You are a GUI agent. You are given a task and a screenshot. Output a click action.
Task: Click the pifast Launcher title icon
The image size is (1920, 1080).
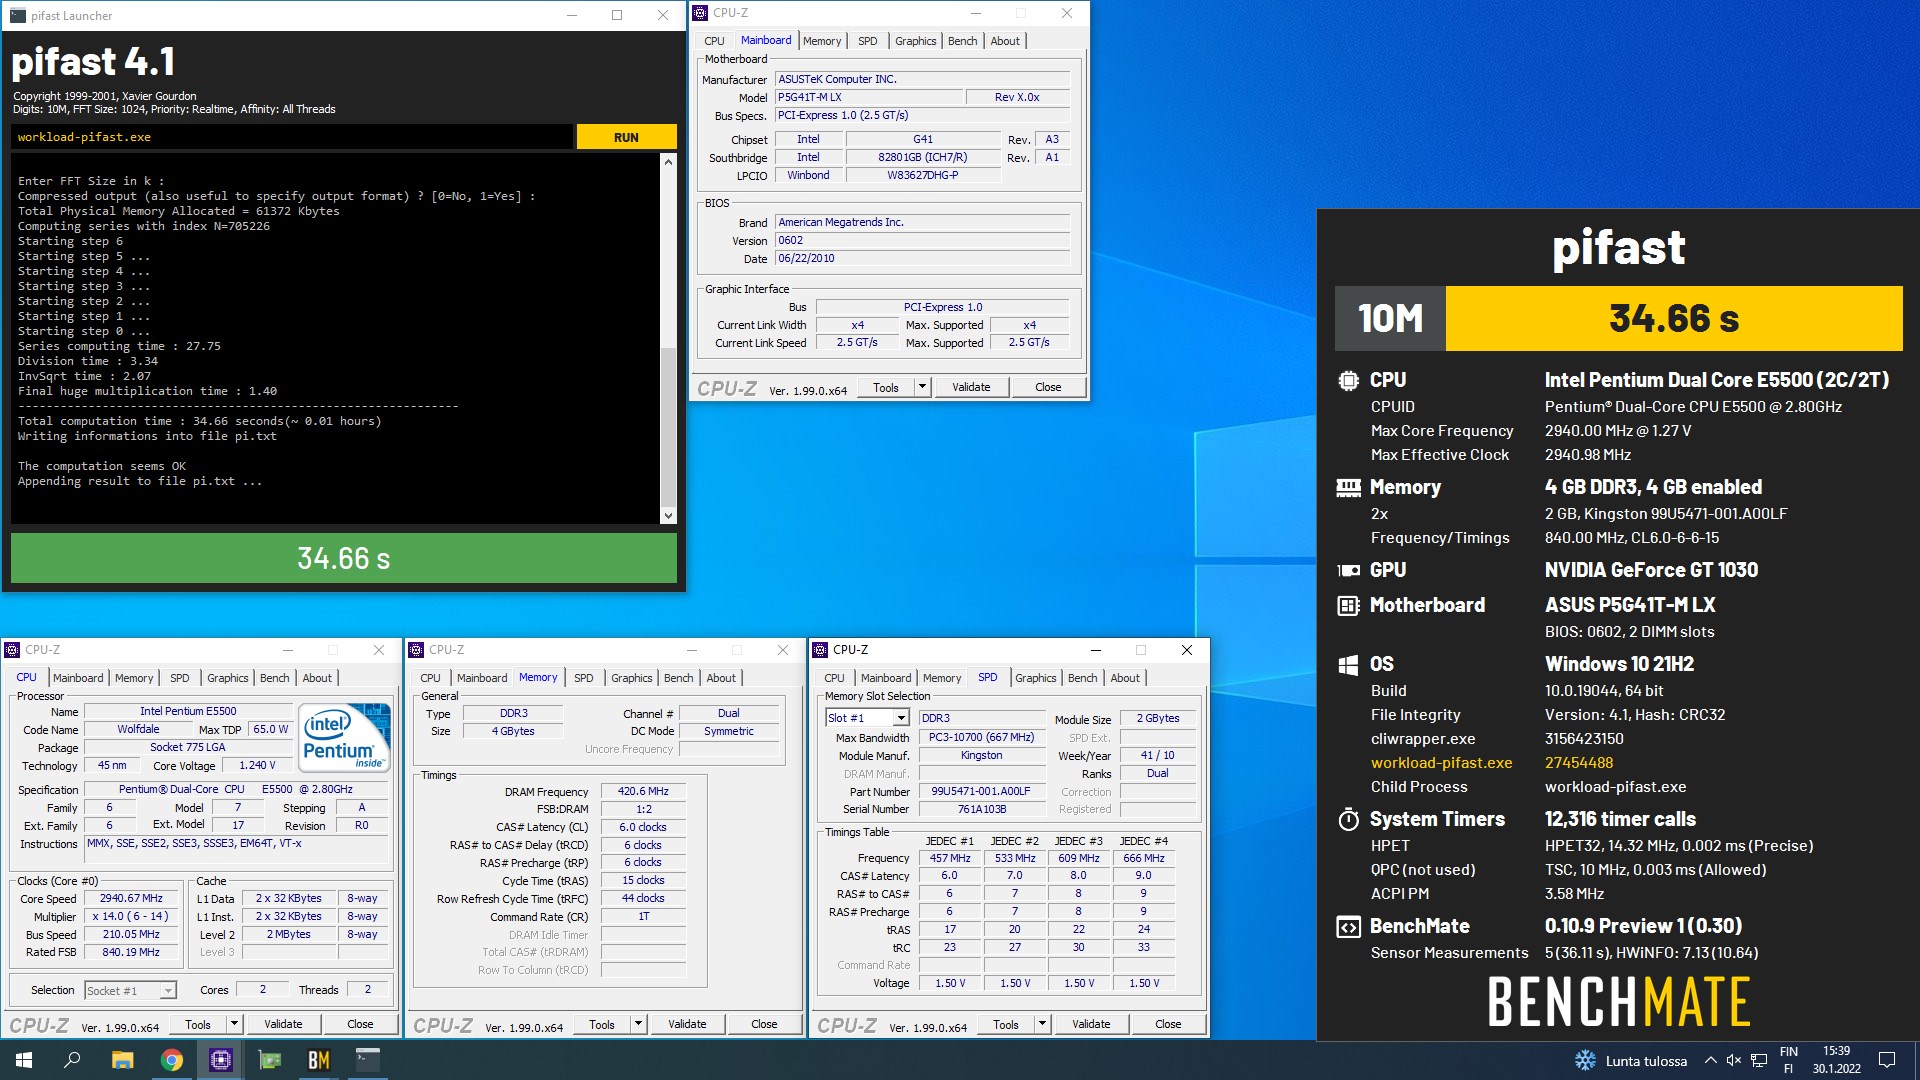pyautogui.click(x=17, y=15)
